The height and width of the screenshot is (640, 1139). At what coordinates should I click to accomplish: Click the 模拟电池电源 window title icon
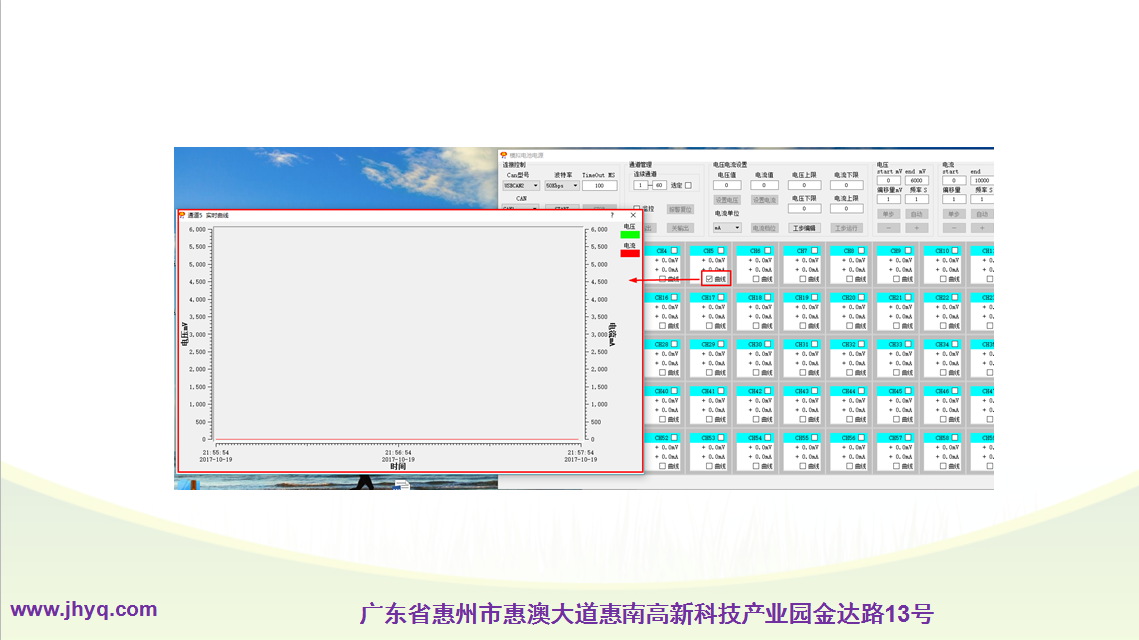point(504,155)
